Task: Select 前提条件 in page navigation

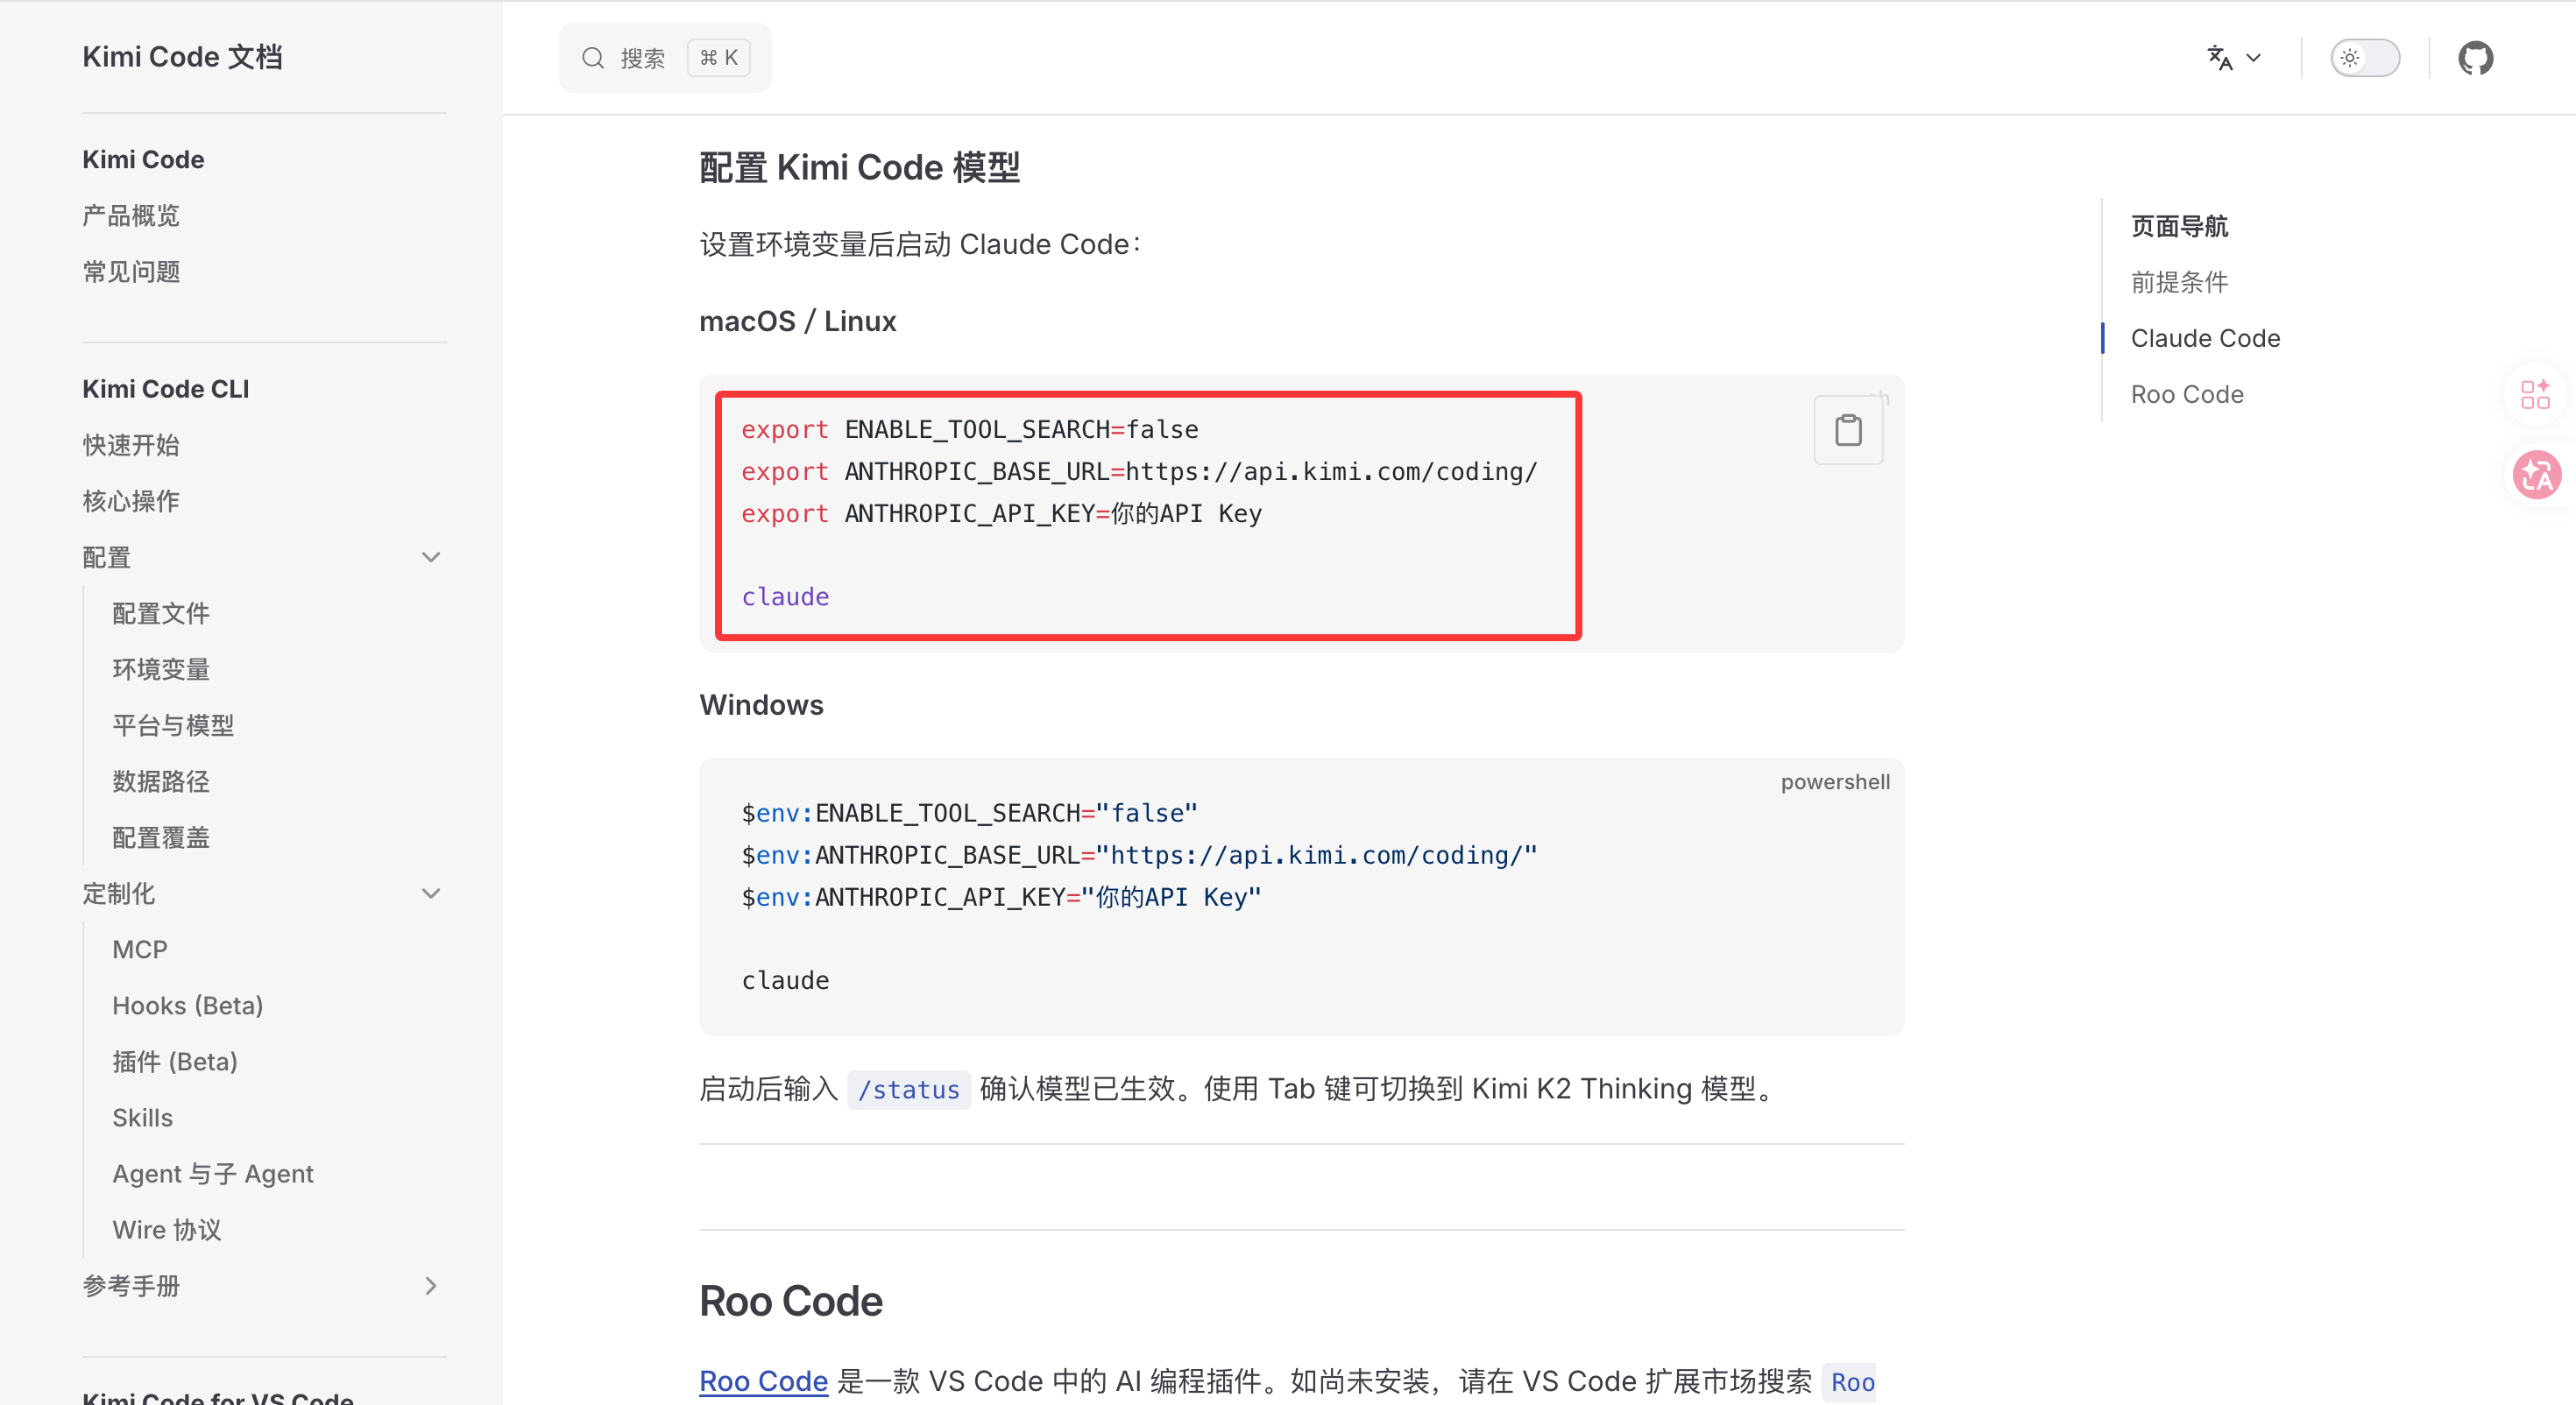Action: [2179, 282]
